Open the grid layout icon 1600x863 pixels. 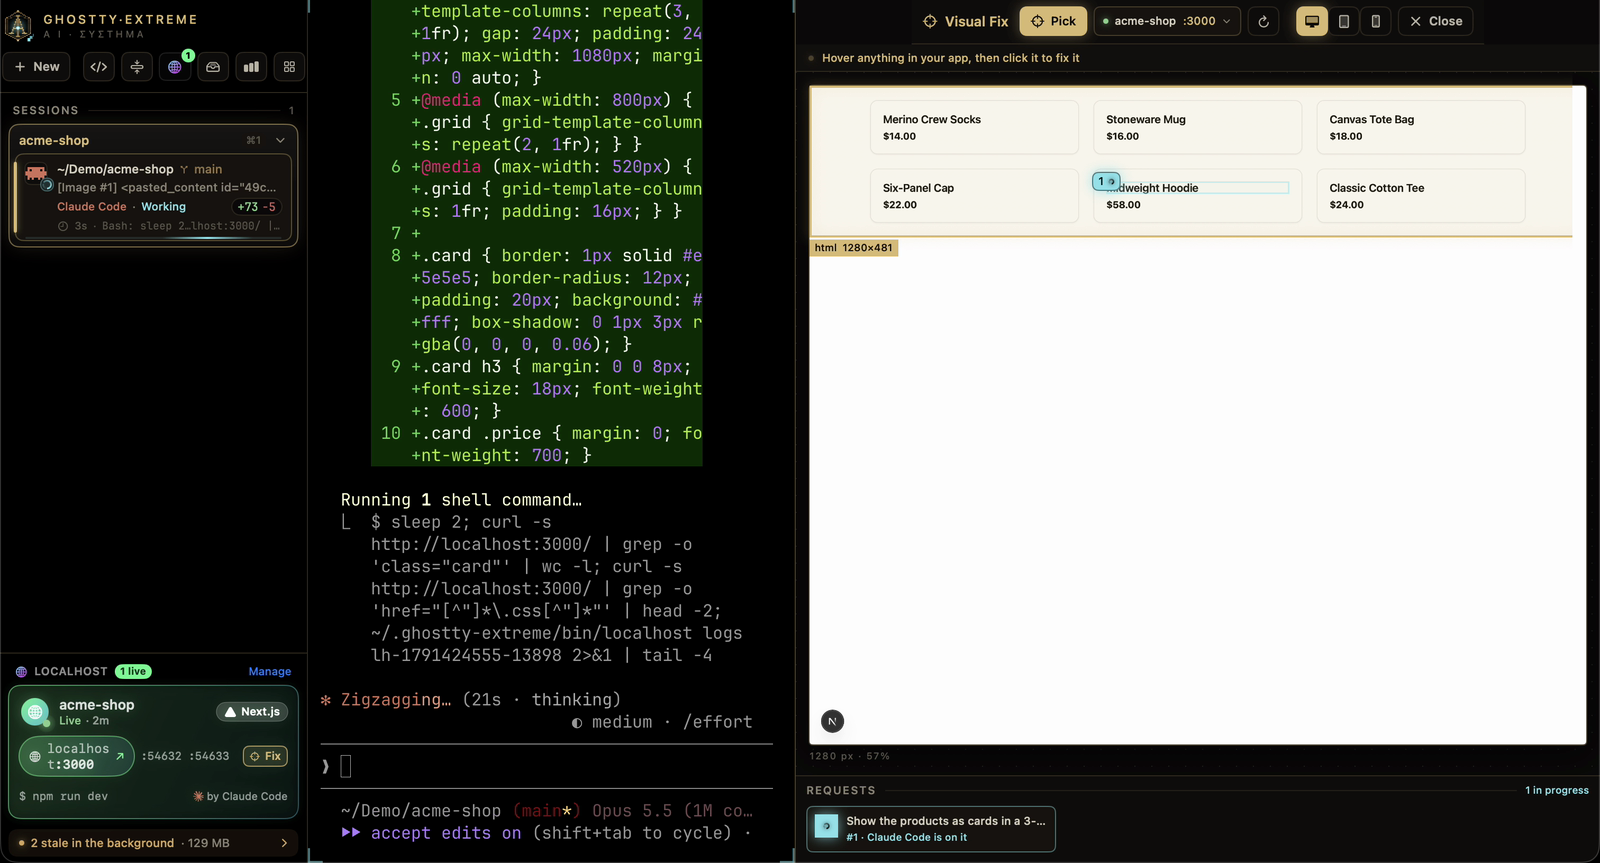289,67
